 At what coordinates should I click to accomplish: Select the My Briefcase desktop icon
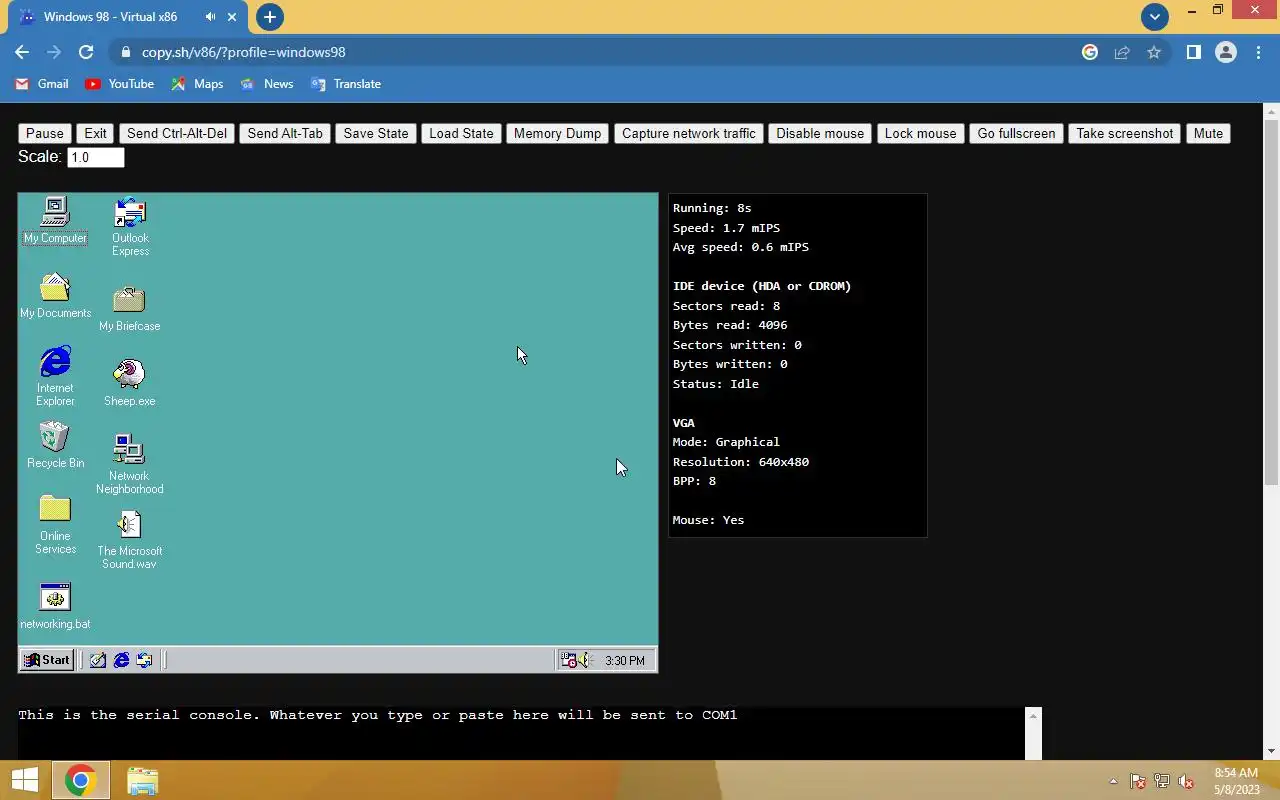[x=129, y=309]
